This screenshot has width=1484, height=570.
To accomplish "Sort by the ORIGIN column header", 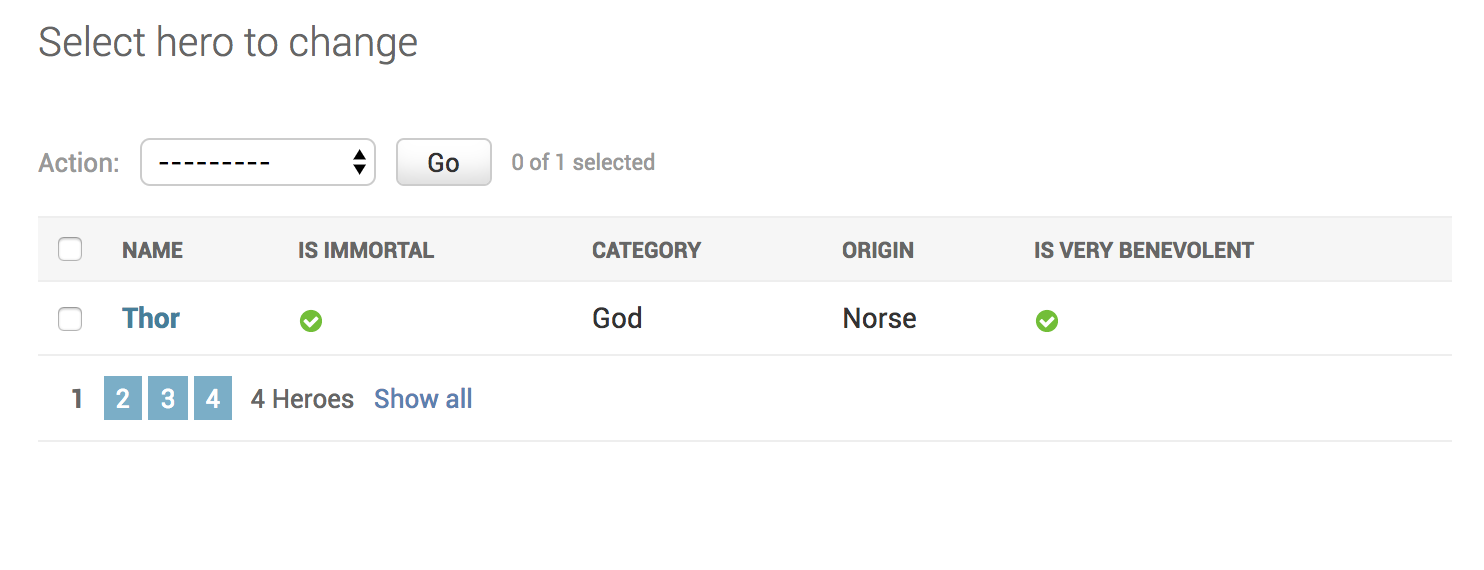I will [878, 250].
